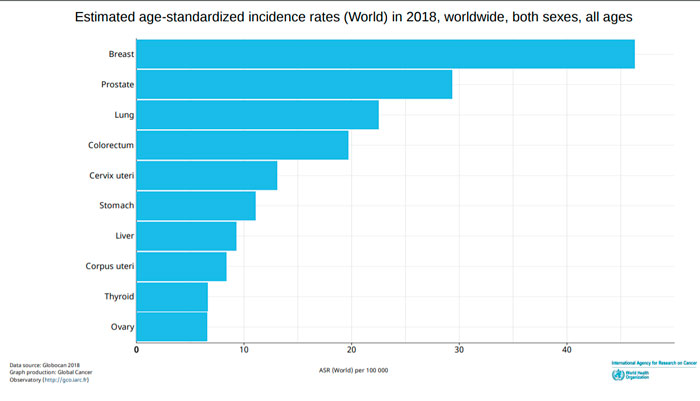Click International Agency for Research on Cancer text
The image size is (700, 401).
click(654, 363)
